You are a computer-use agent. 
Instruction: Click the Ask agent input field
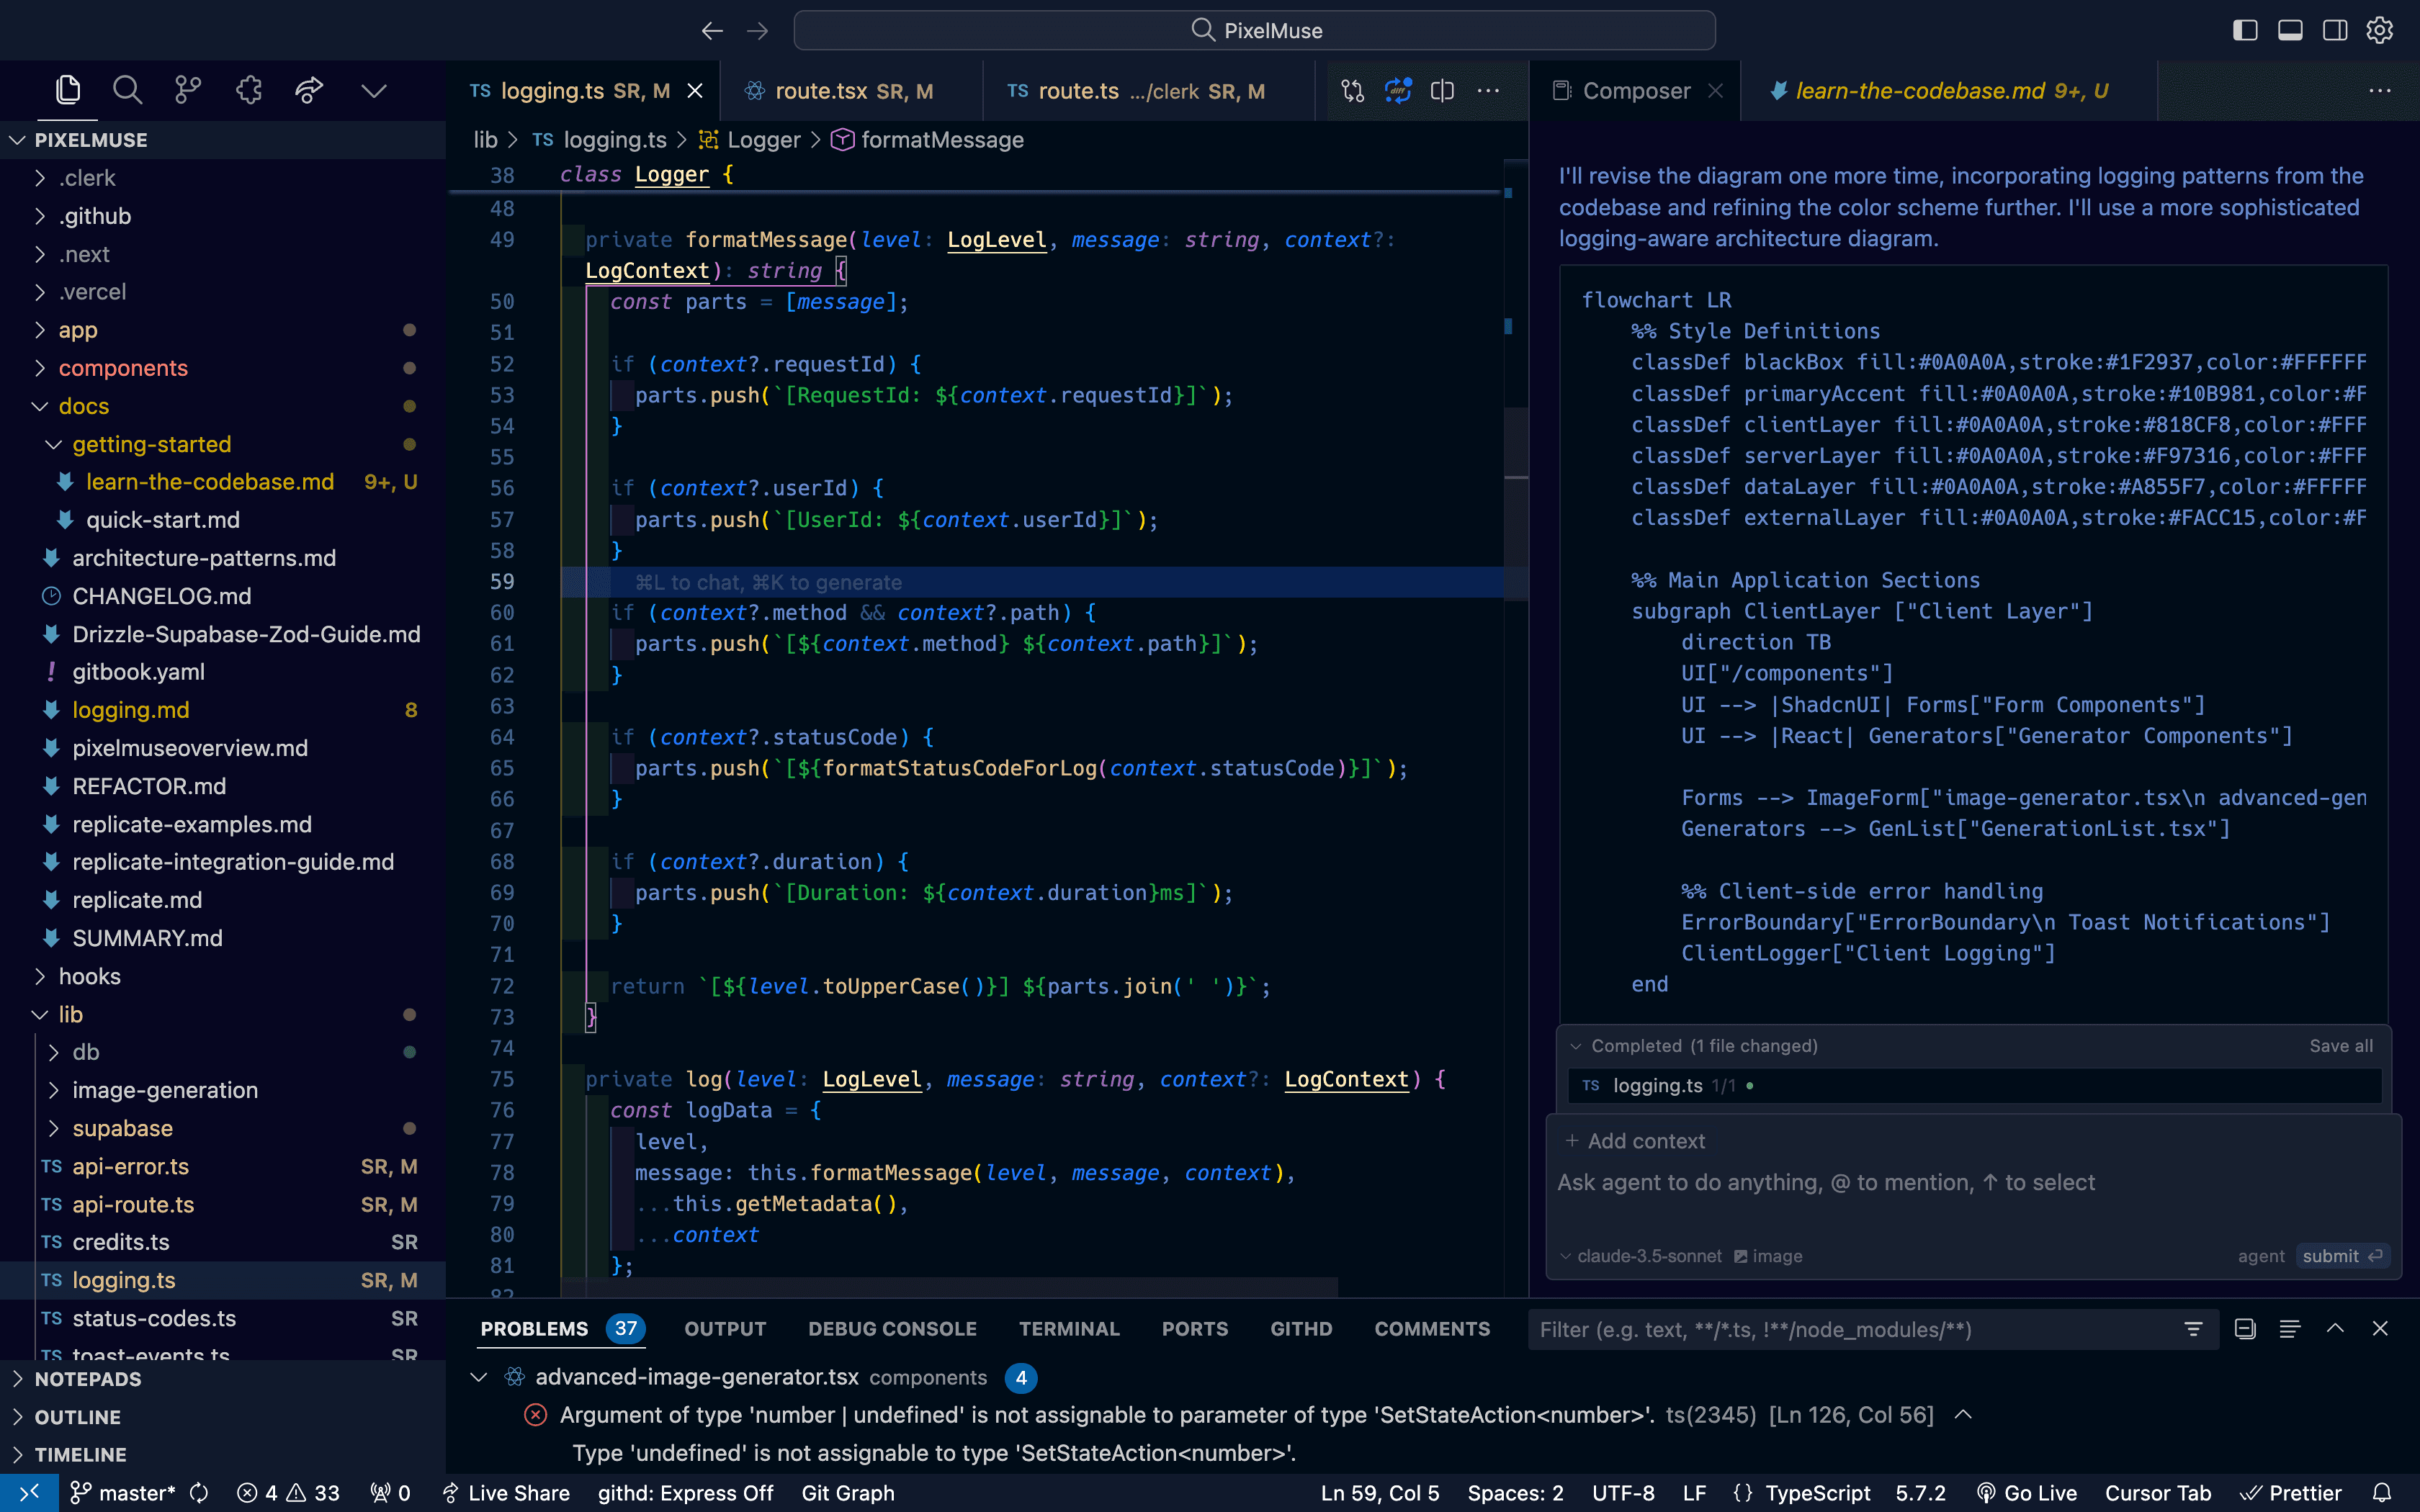(x=1974, y=1183)
